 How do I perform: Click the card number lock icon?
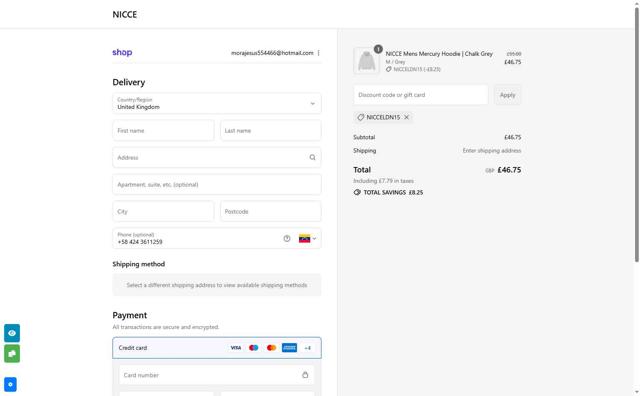click(x=305, y=375)
